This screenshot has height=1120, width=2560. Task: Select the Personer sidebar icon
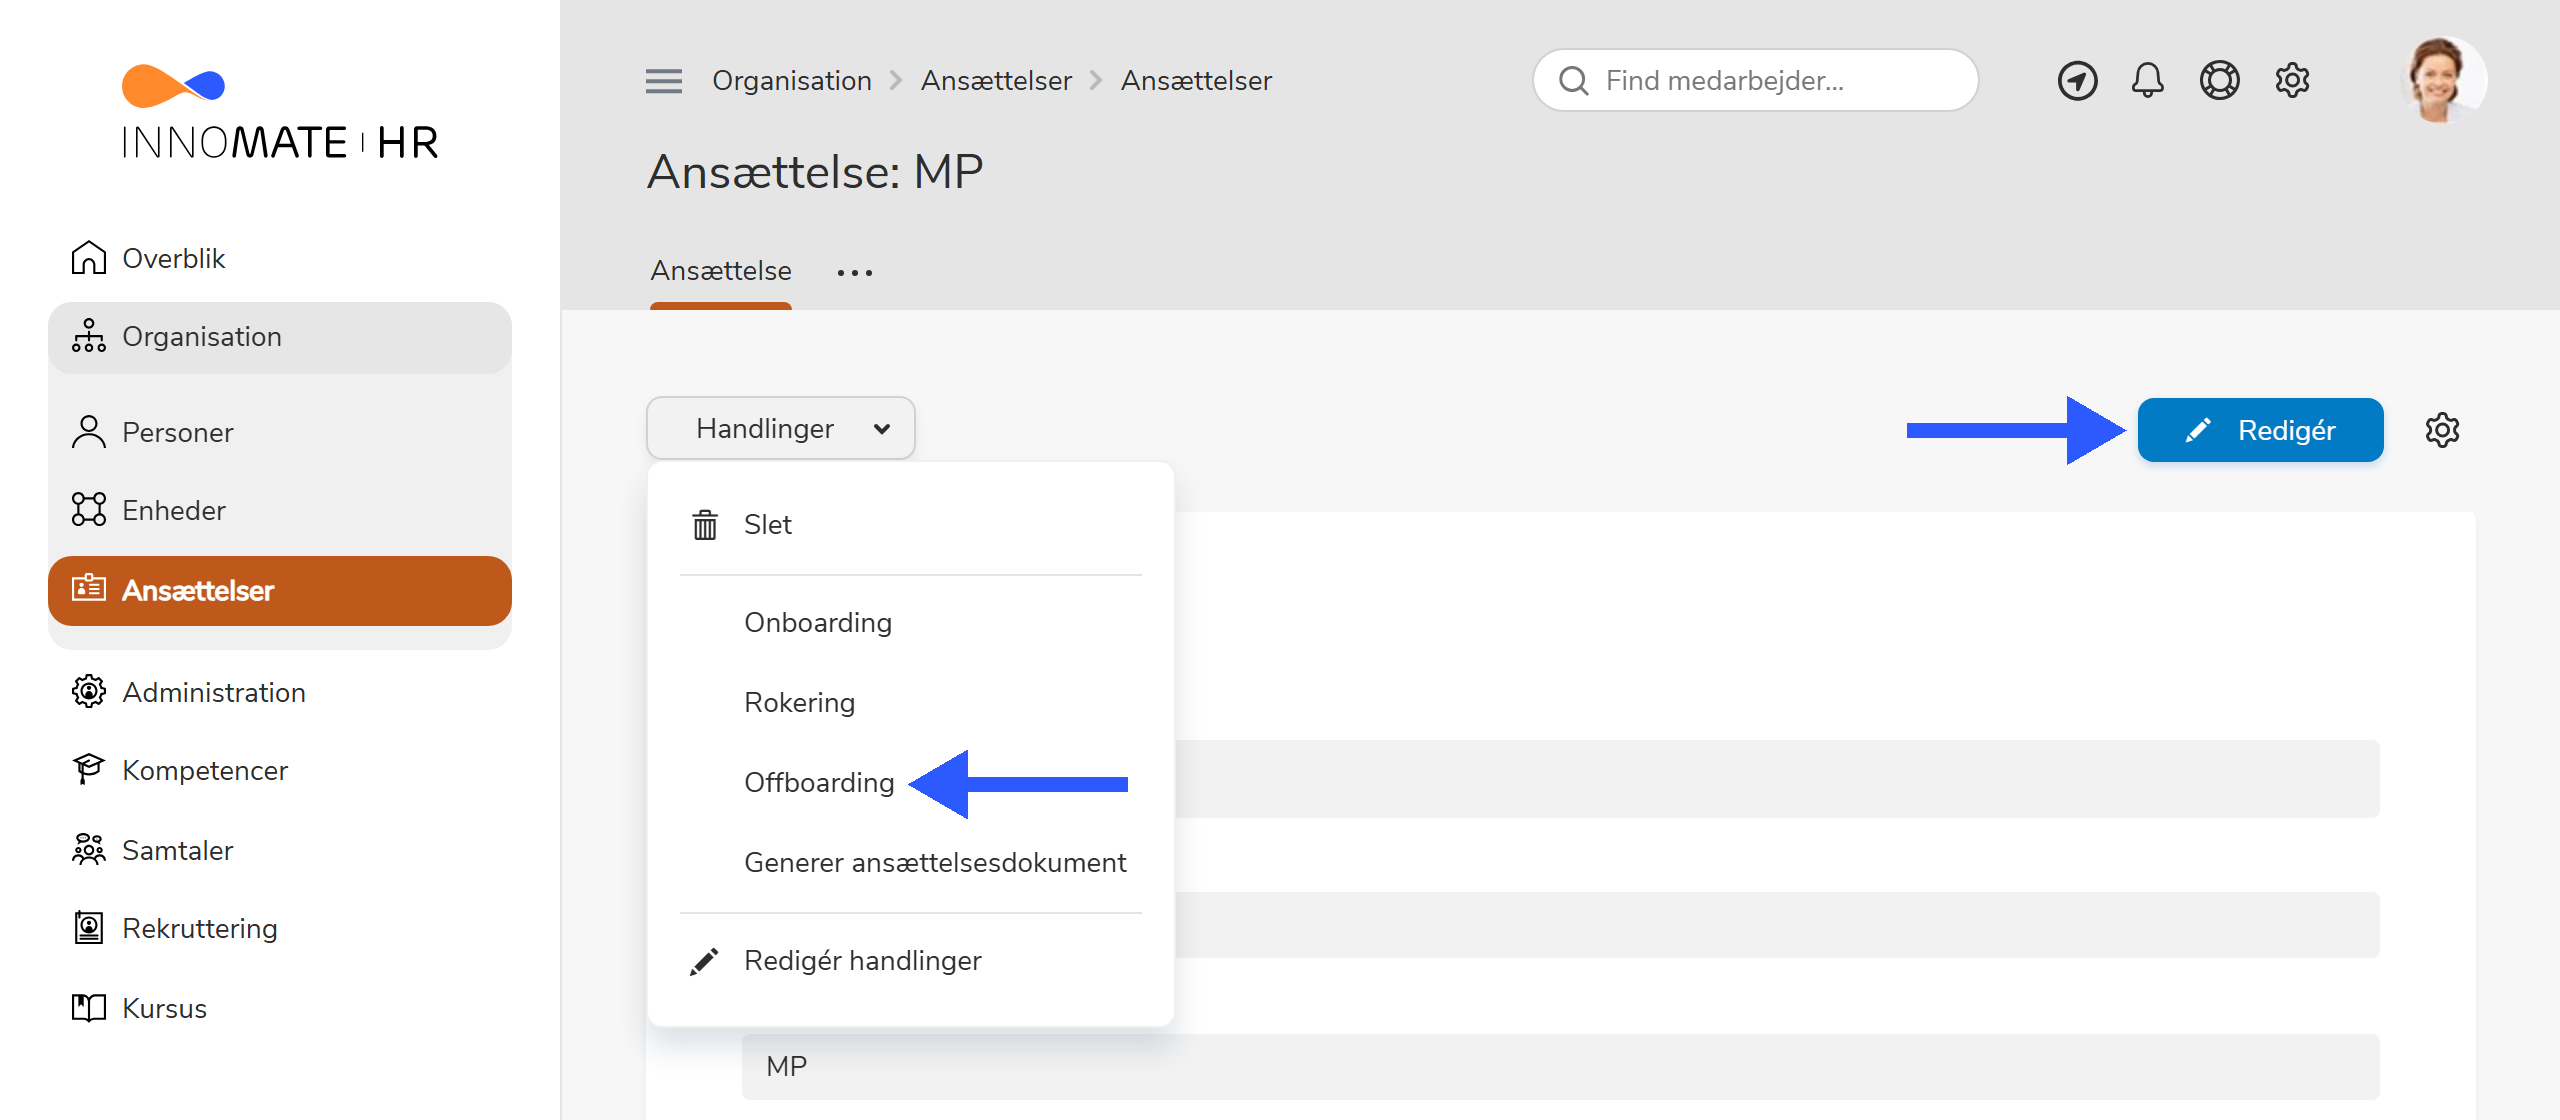(90, 431)
